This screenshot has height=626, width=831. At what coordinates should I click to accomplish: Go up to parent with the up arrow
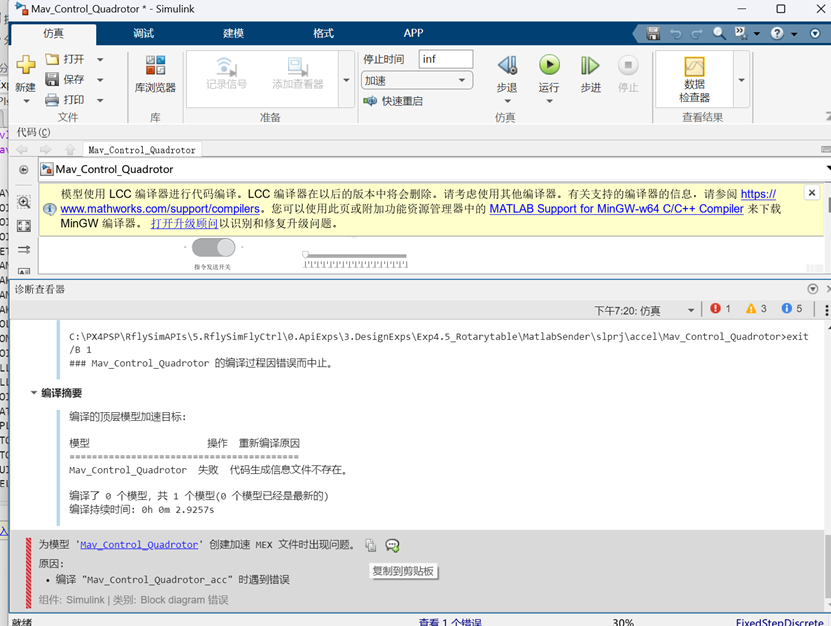click(x=70, y=150)
